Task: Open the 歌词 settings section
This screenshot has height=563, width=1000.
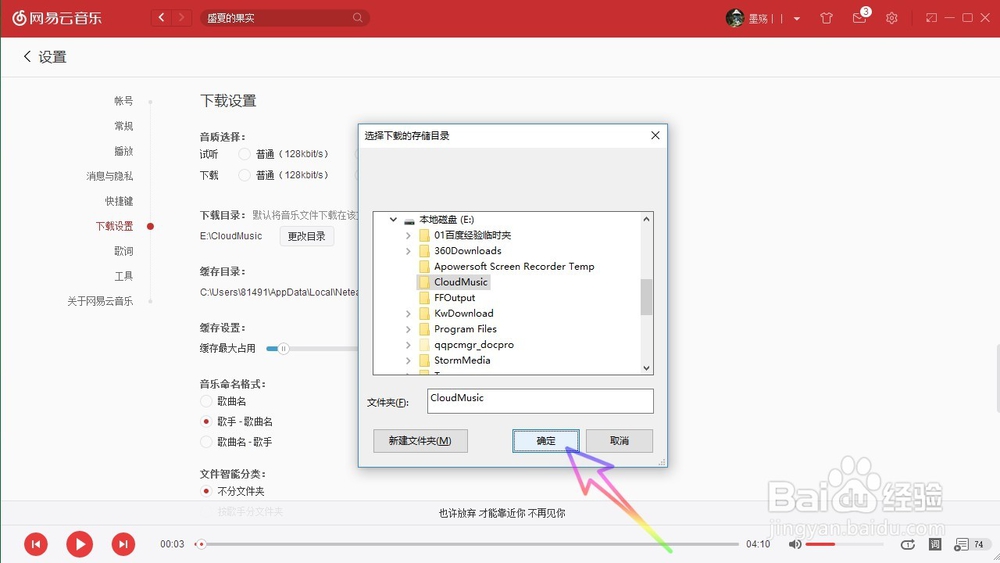Action: click(x=124, y=251)
